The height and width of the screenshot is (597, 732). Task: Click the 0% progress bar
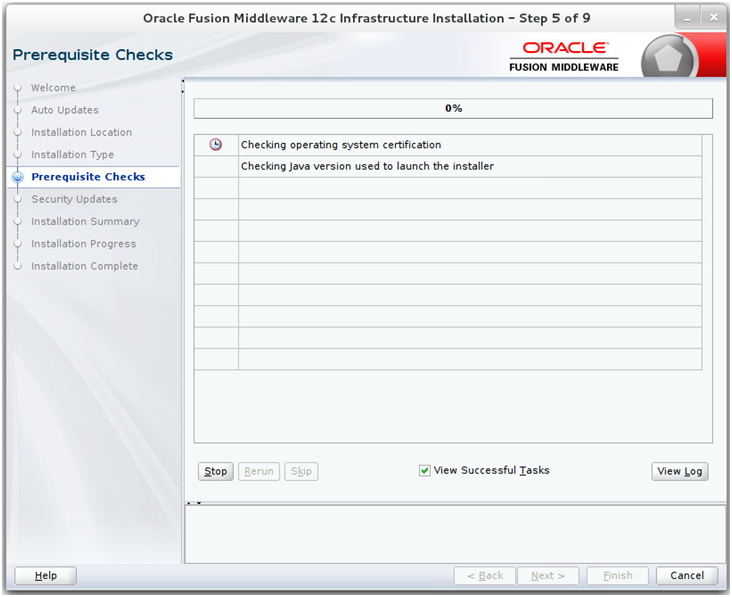453,108
